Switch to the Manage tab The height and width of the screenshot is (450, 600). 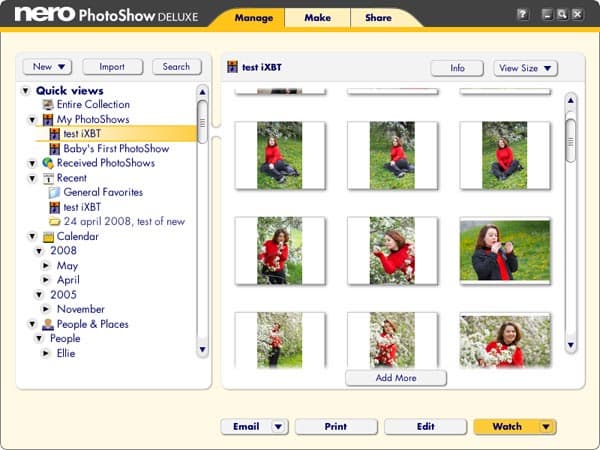tap(254, 18)
